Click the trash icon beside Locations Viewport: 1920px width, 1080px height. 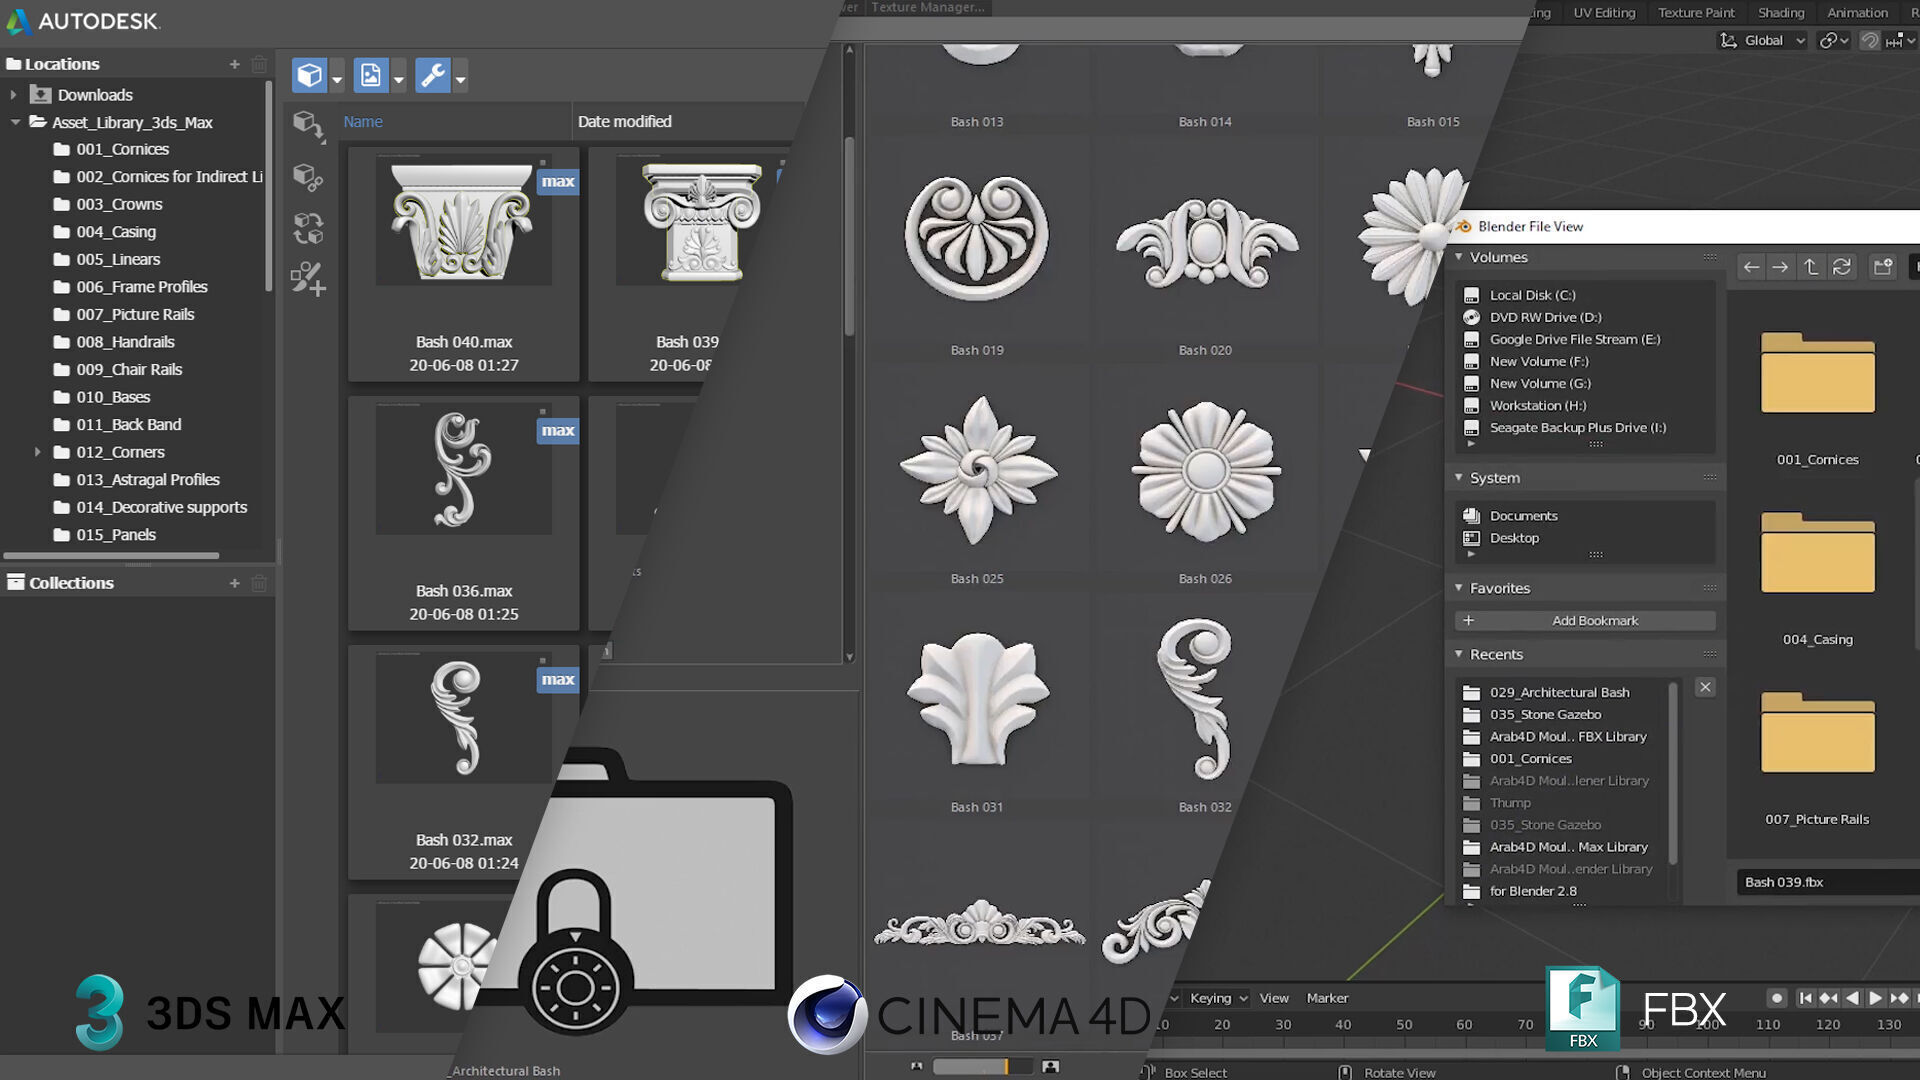point(259,64)
